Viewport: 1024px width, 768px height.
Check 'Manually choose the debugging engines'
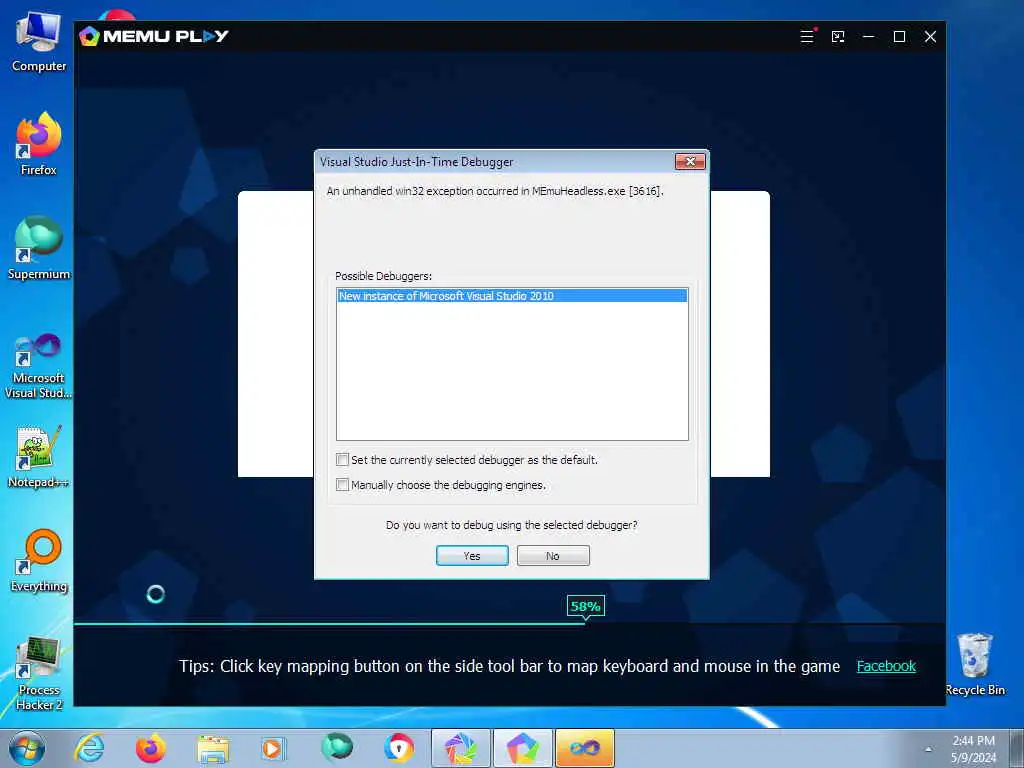(342, 485)
